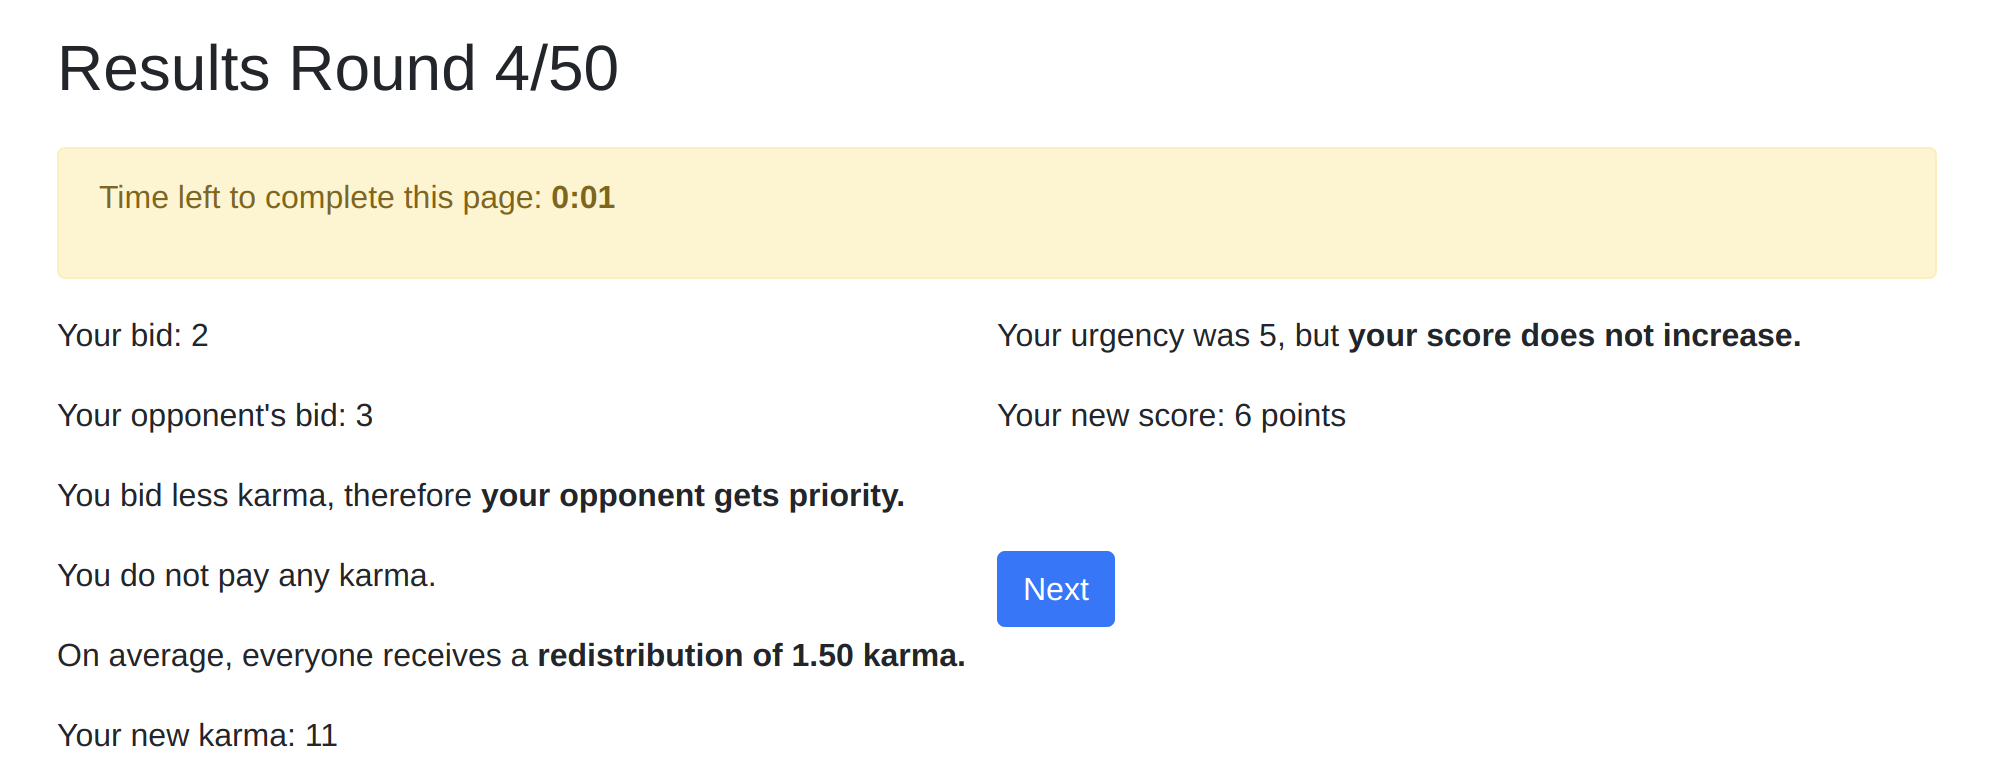Click the 0:01 countdown timer value
Image resolution: width=2004 pixels, height=778 pixels.
(x=583, y=198)
